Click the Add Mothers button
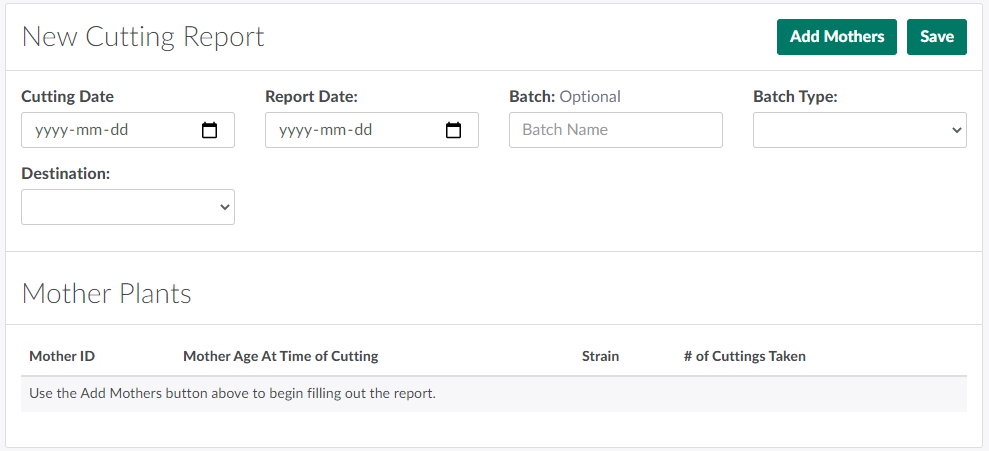The image size is (989, 451). point(836,37)
